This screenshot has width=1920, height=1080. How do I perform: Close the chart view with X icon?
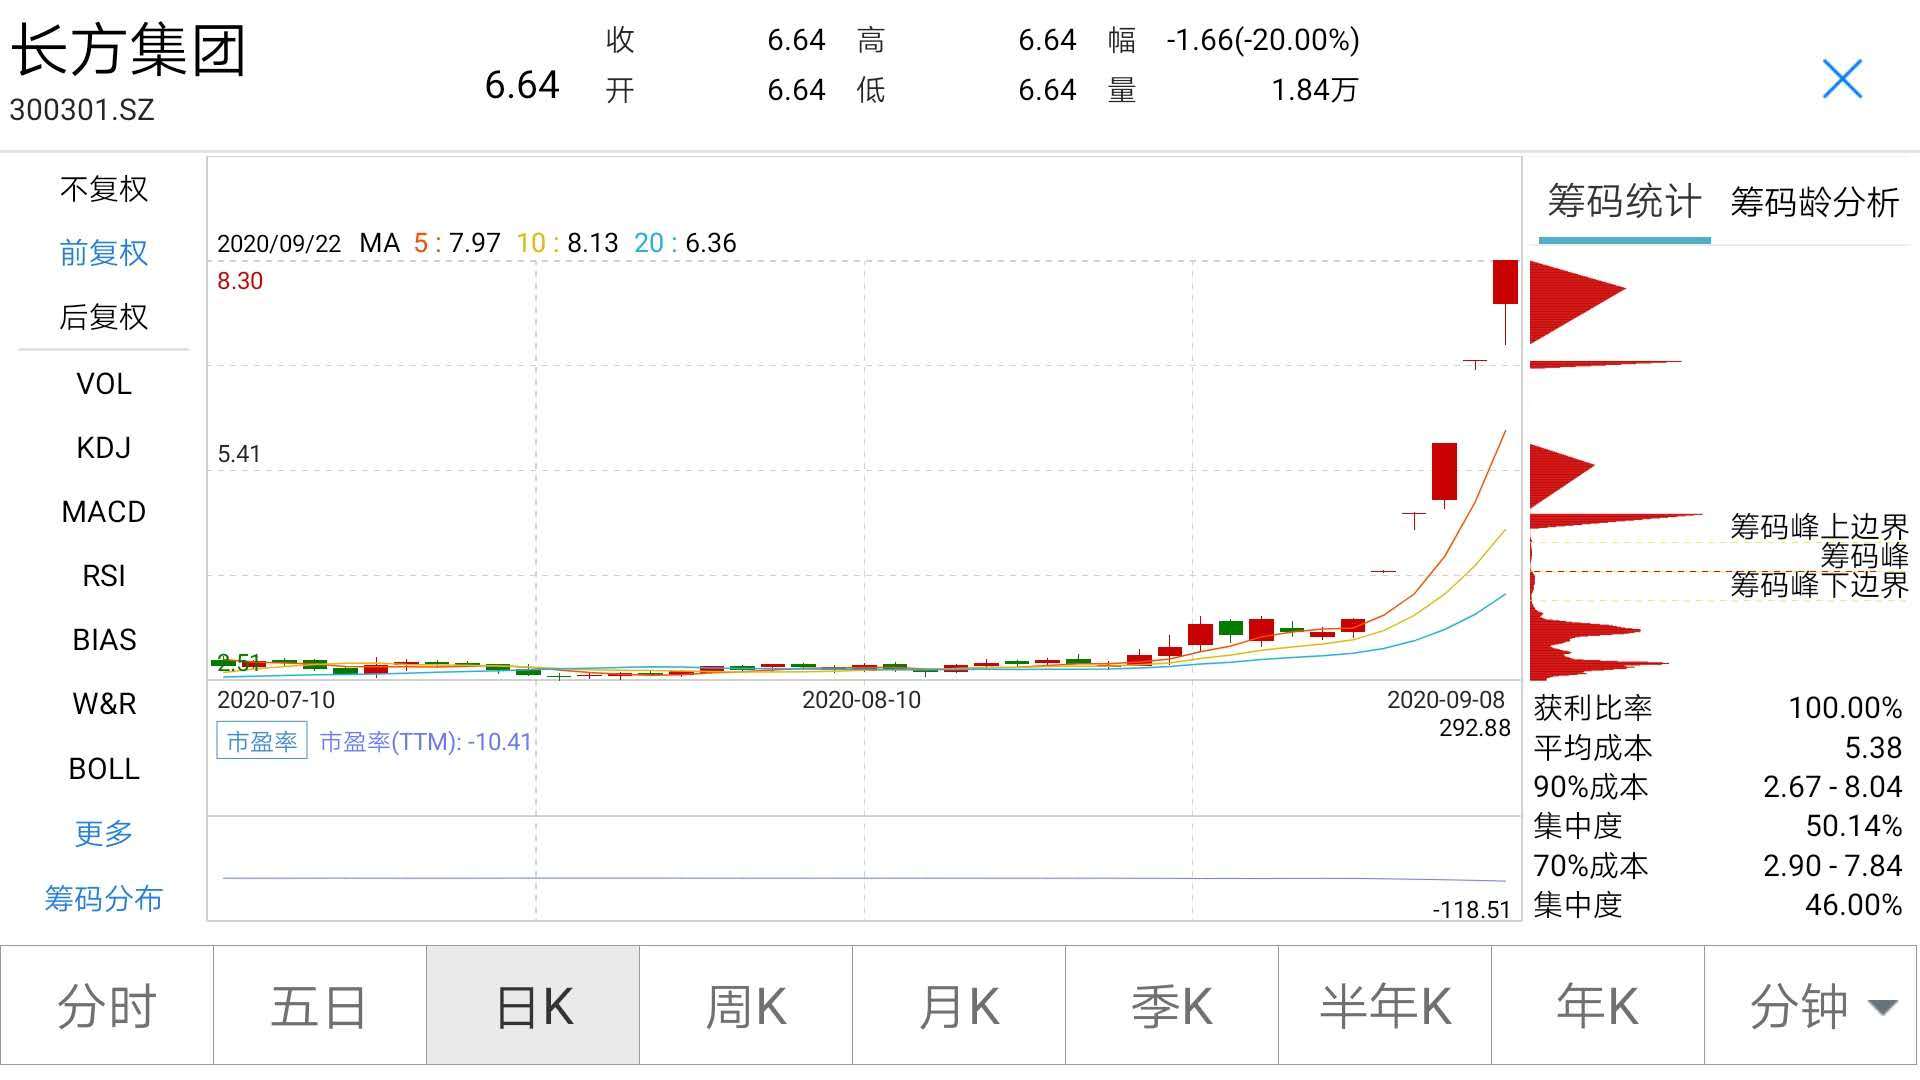pyautogui.click(x=1842, y=79)
